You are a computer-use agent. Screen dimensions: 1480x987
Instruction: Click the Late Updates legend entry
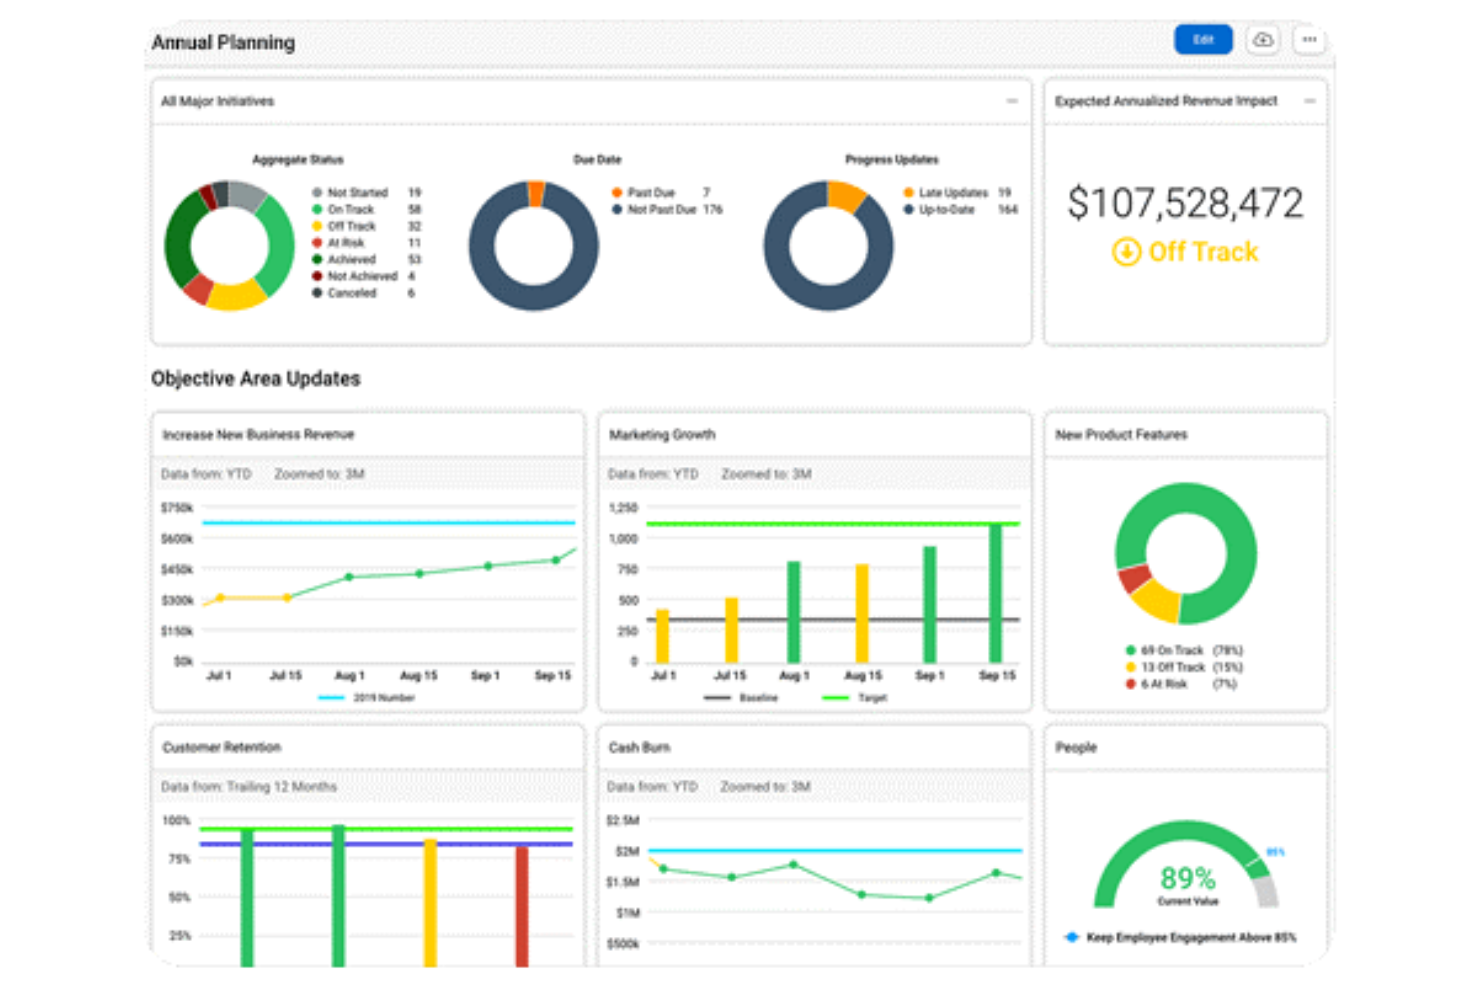point(957,192)
